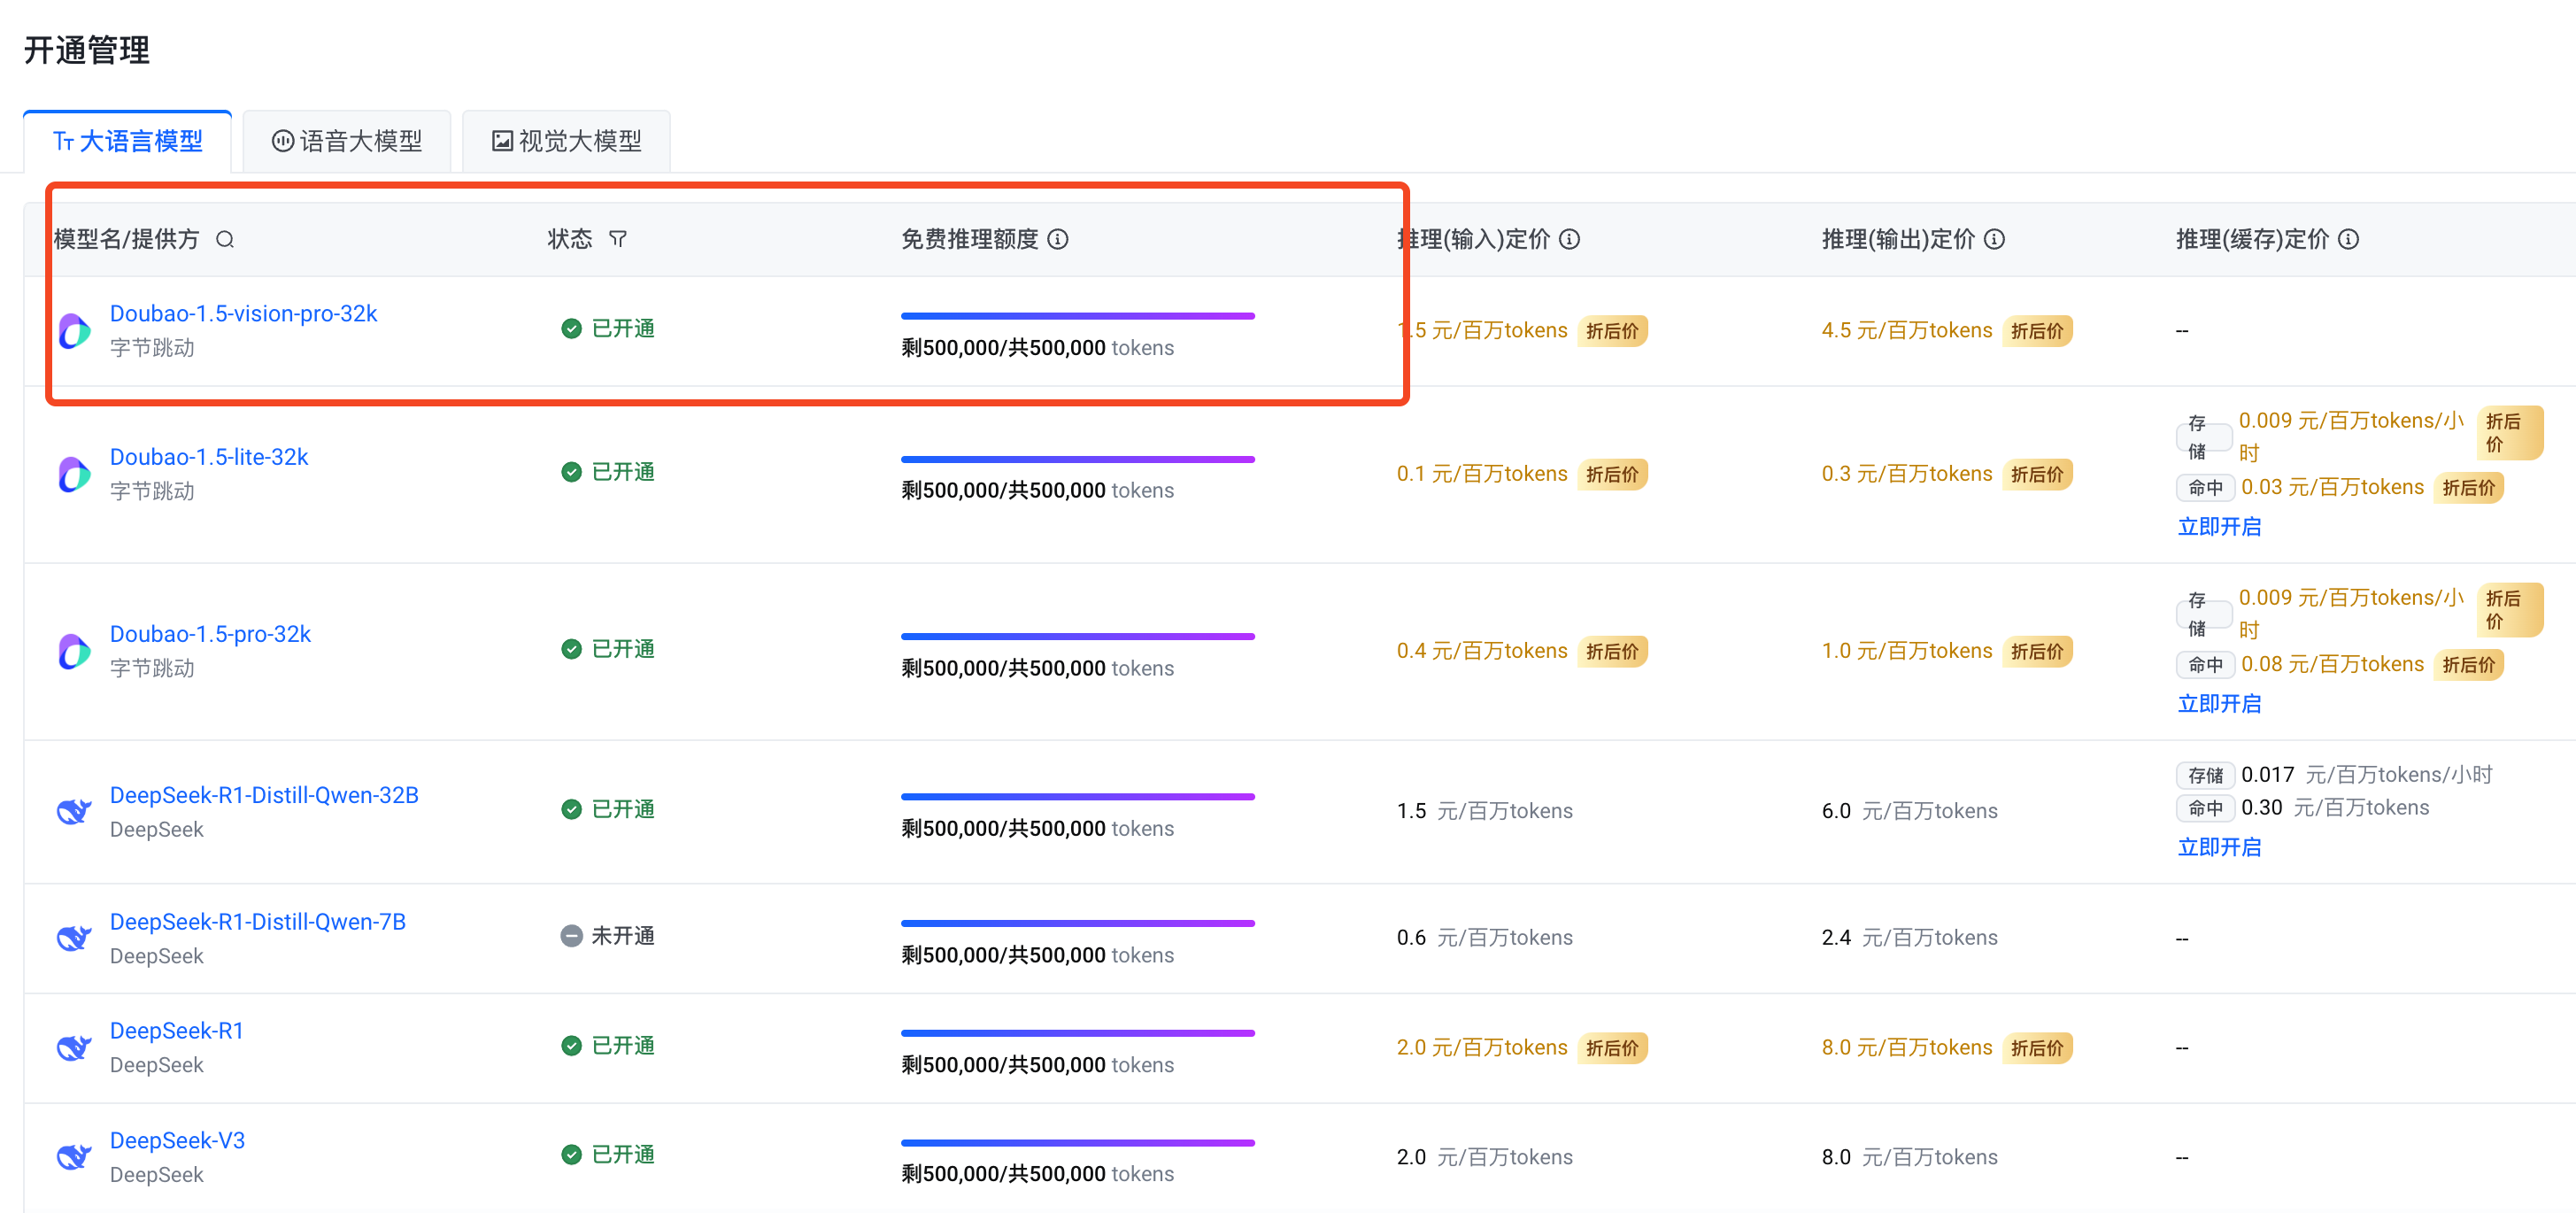Click 折后价 badge beside 4.5 元/百万tokens
This screenshot has height=1213, width=2576.
coord(2037,331)
